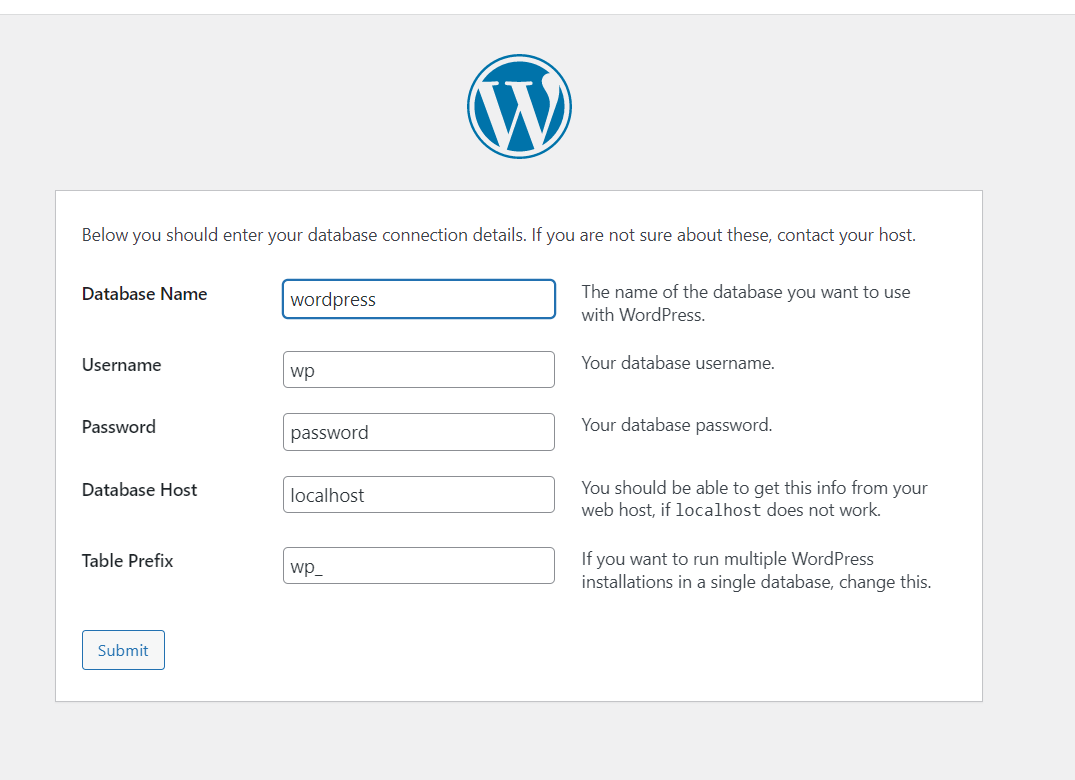
Task: Click the multiple WordPress installations hint text
Action: pyautogui.click(x=755, y=570)
